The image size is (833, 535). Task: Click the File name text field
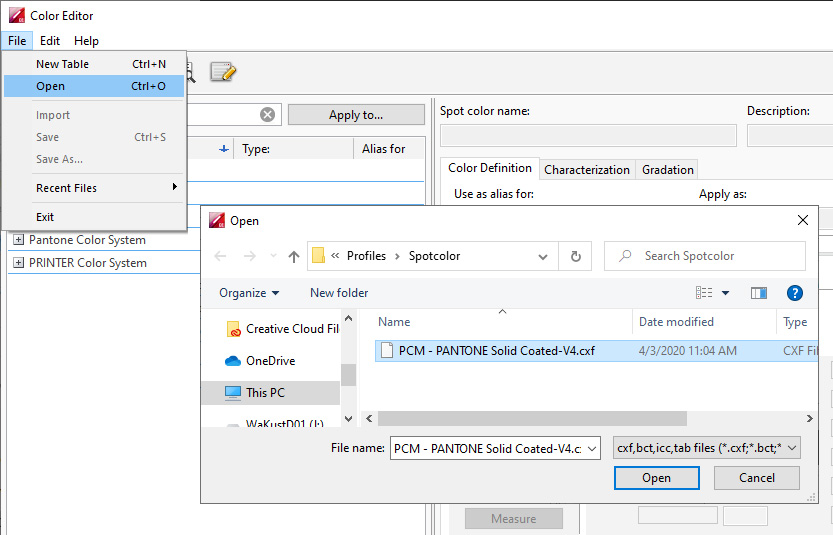click(488, 449)
